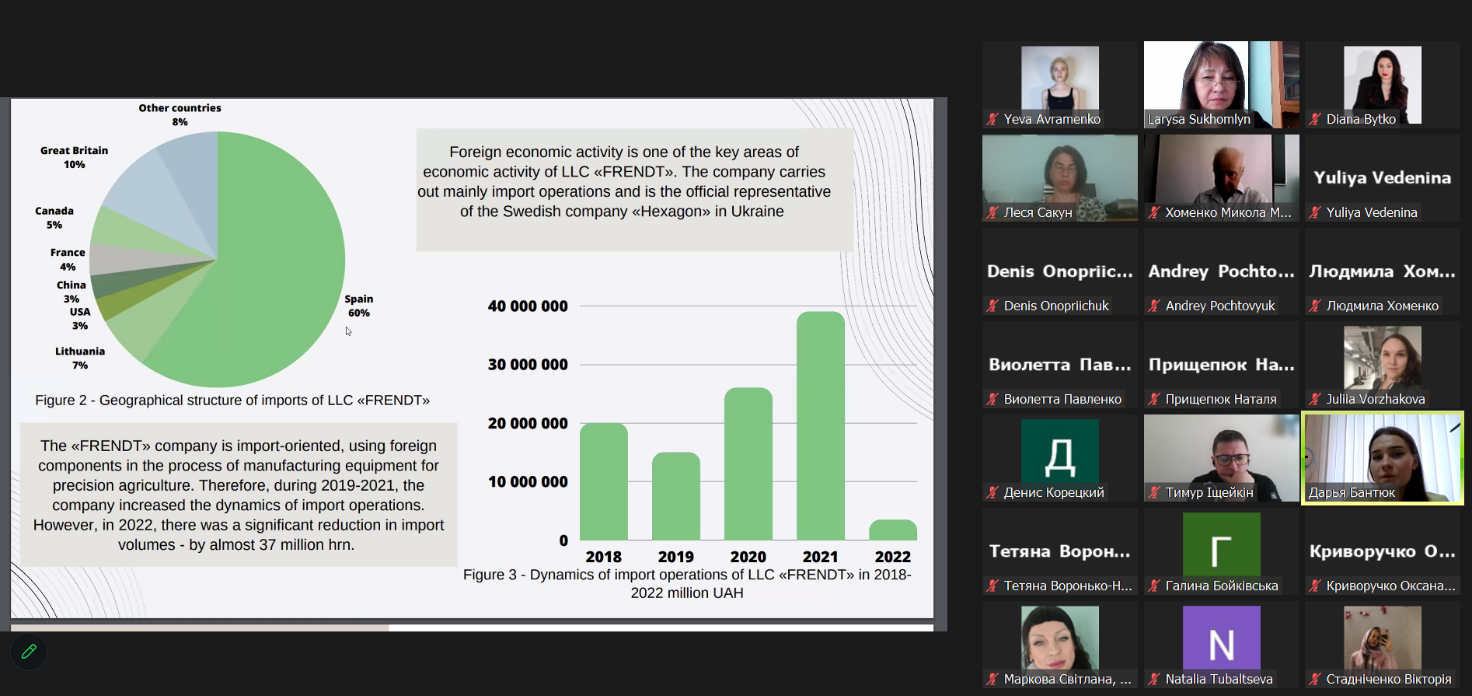This screenshot has width=1472, height=696.
Task: Click muted mic icon beside Тетяна Воронько label
Action: 993,586
